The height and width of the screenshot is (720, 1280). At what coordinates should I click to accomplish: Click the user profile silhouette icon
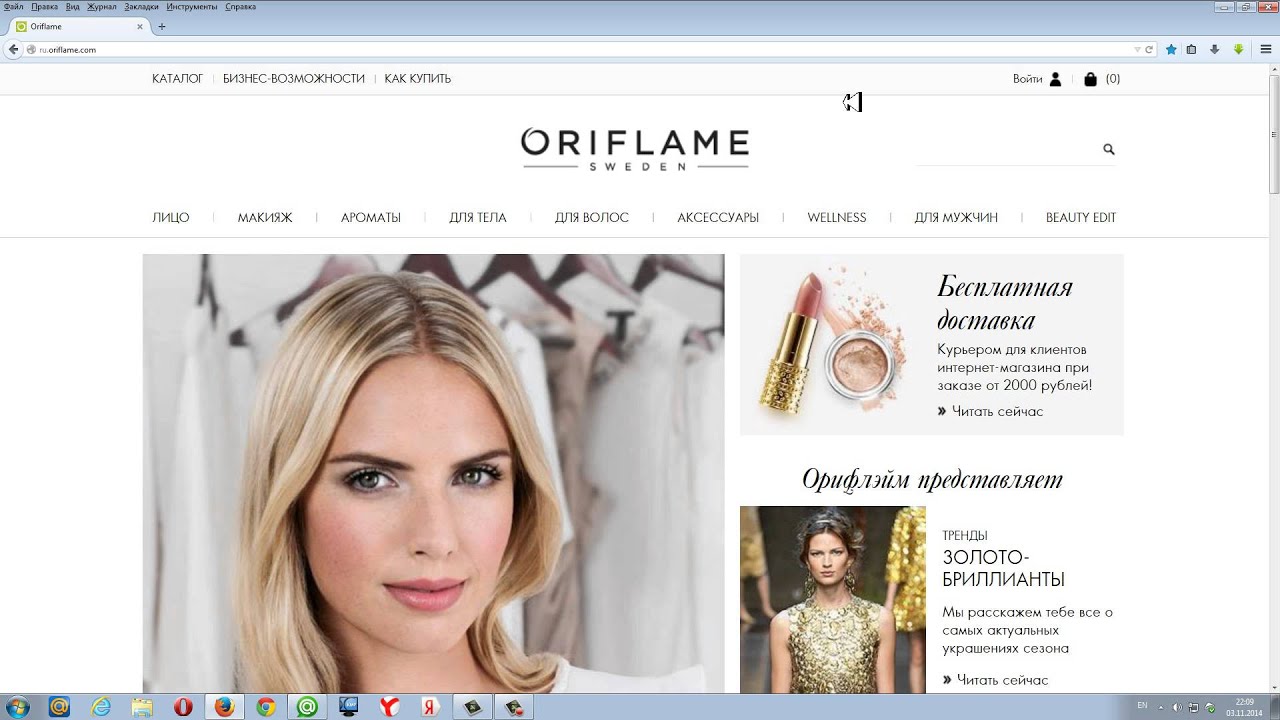coord(1055,79)
